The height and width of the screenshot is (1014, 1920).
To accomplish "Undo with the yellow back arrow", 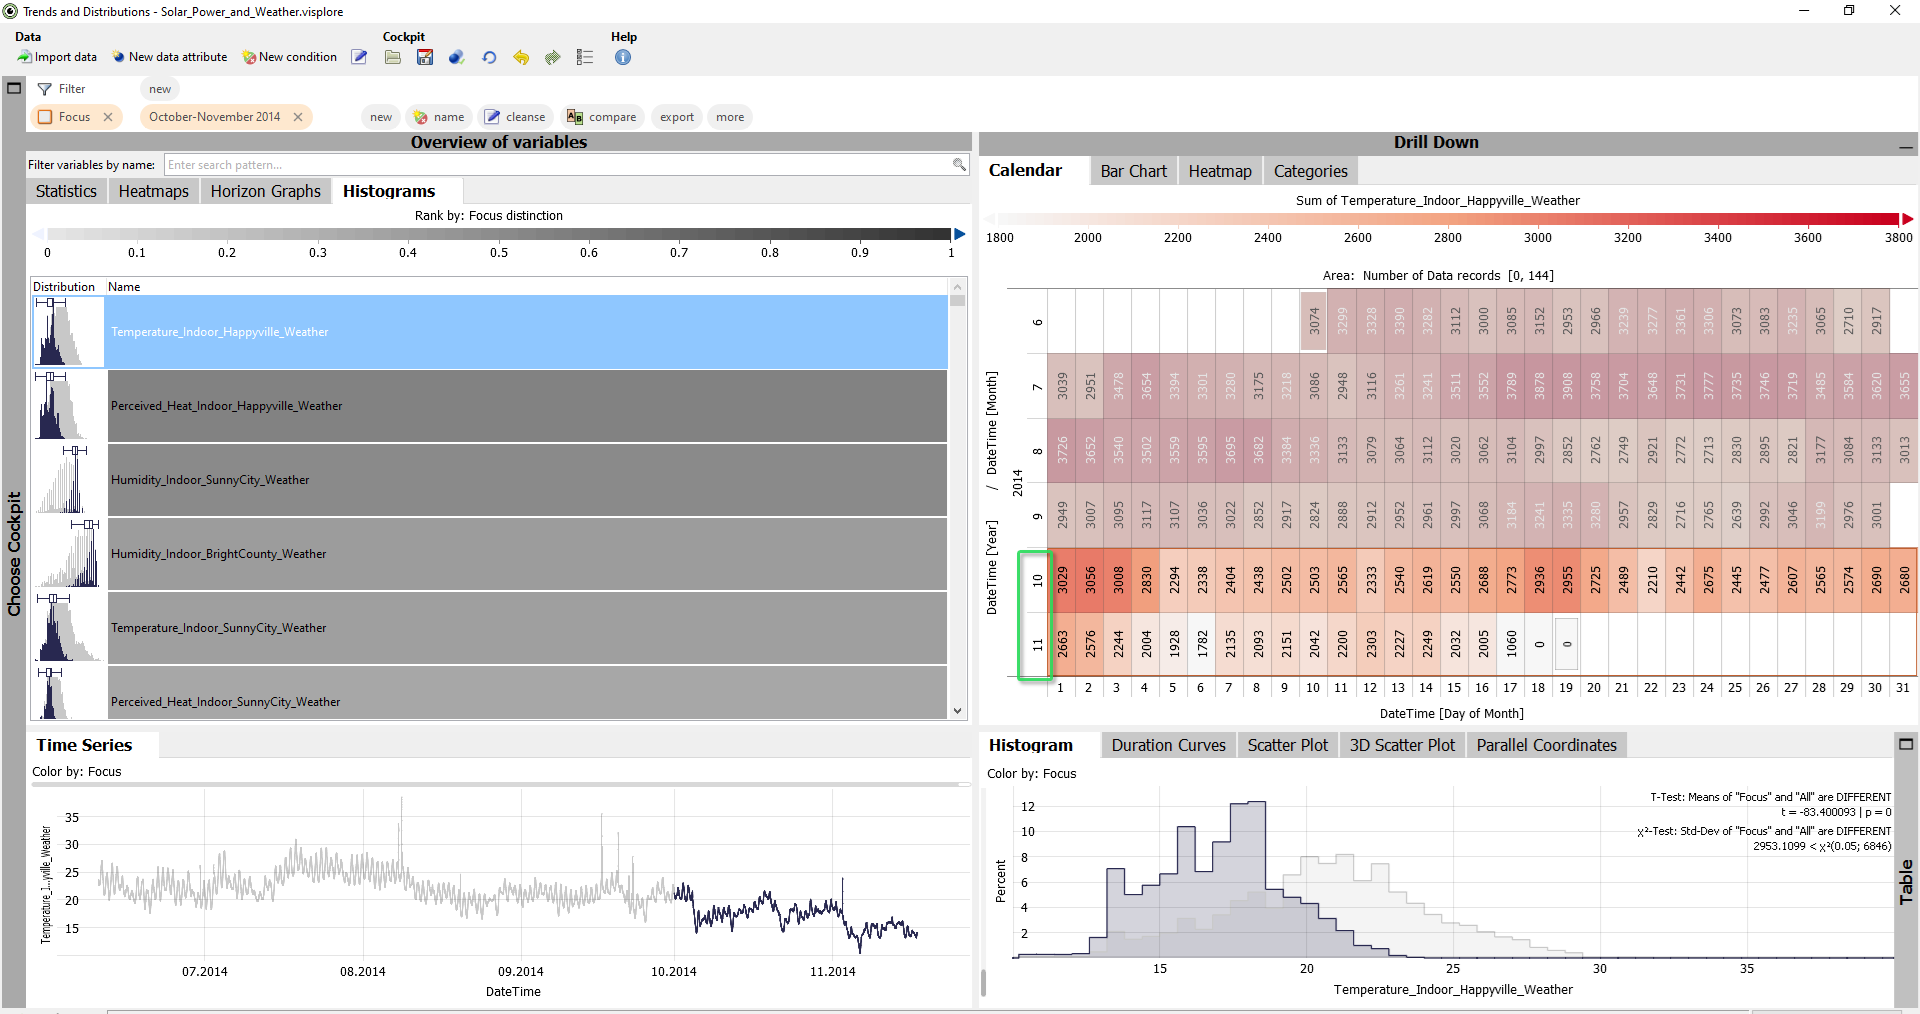I will coord(521,57).
